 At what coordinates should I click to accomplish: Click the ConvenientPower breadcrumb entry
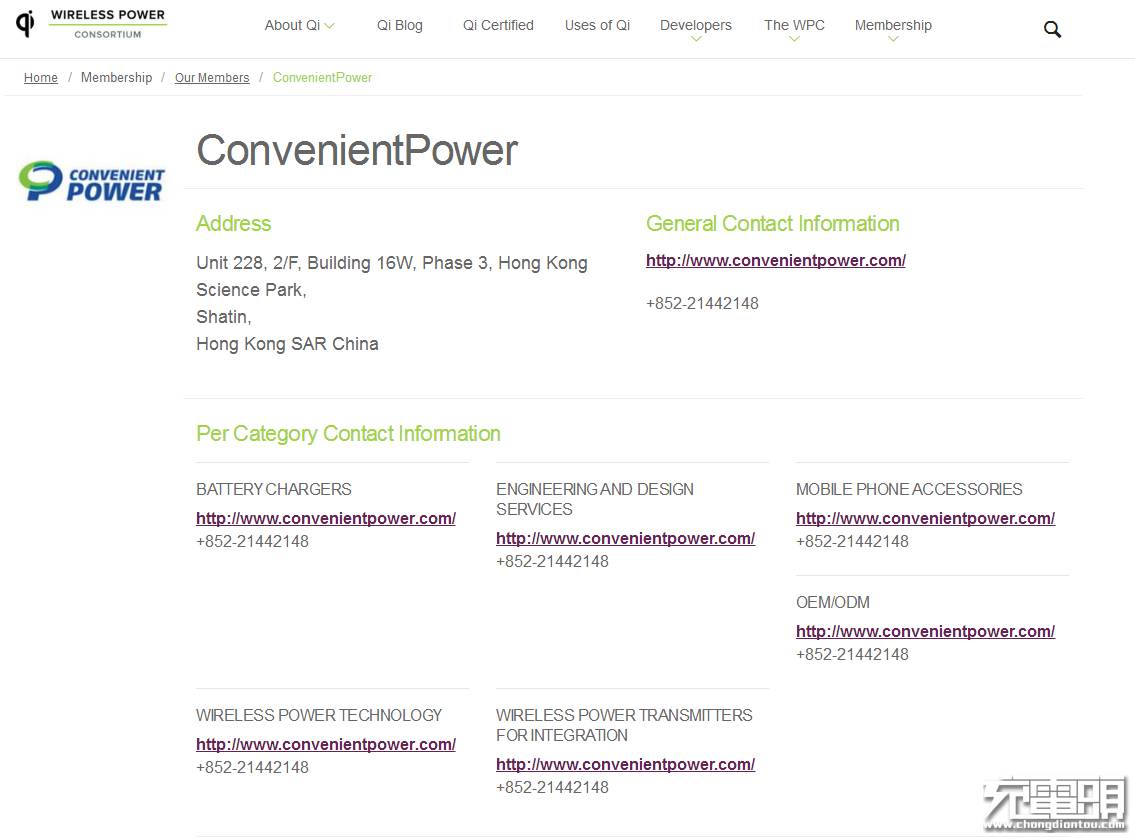pyautogui.click(x=322, y=77)
